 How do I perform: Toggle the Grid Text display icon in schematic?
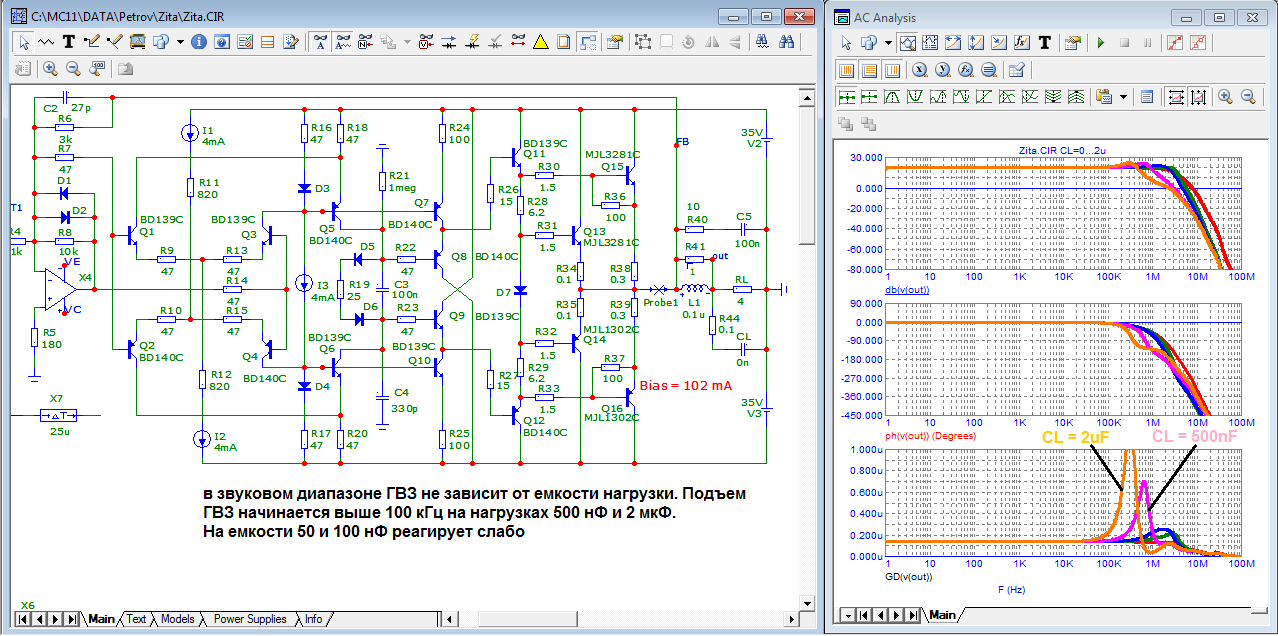click(x=319, y=42)
